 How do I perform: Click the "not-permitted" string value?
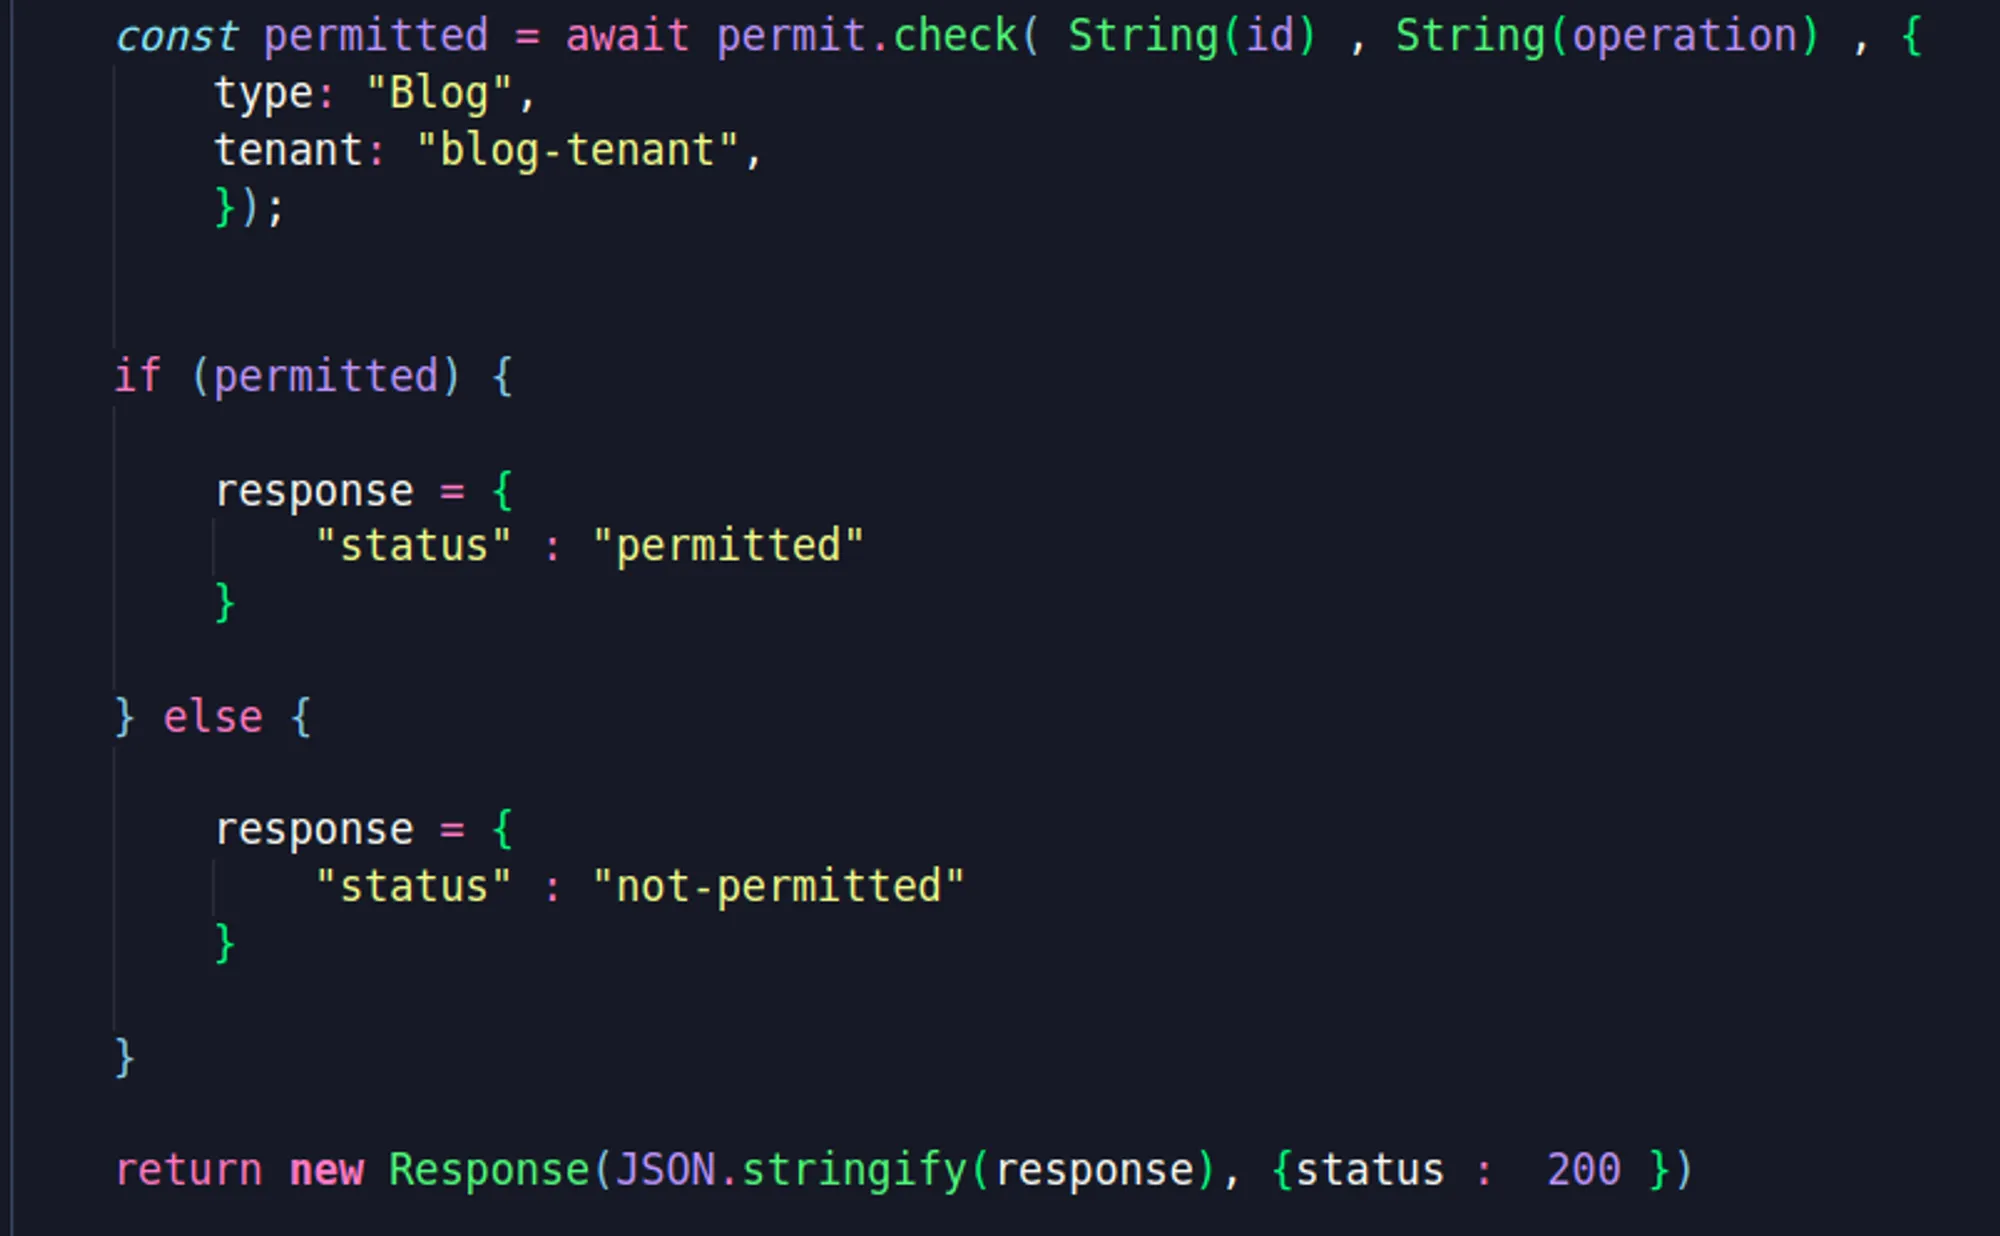(778, 887)
